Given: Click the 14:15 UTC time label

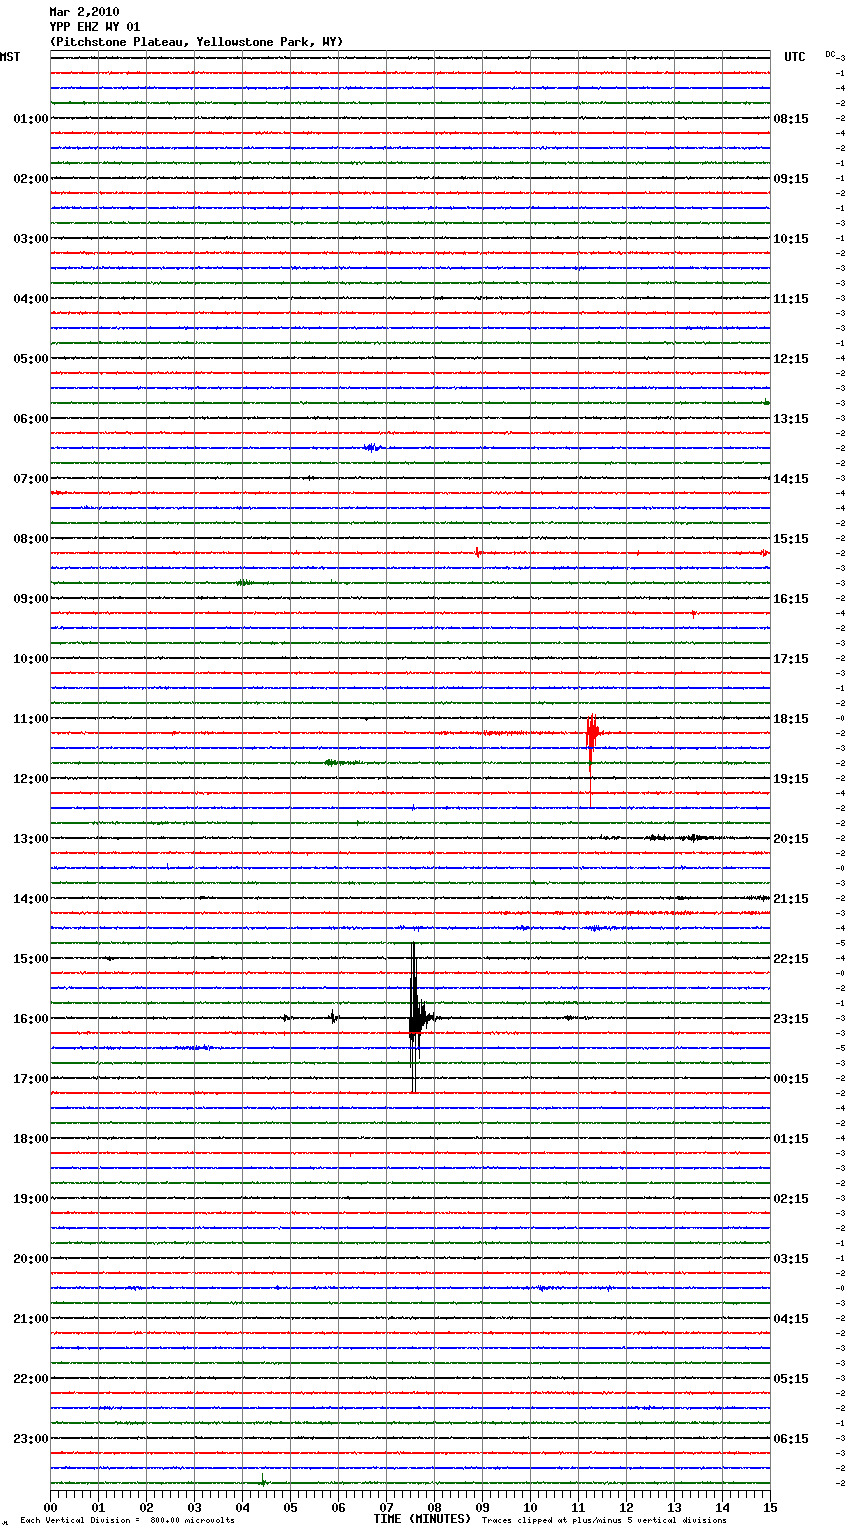Looking at the screenshot, I should point(791,479).
